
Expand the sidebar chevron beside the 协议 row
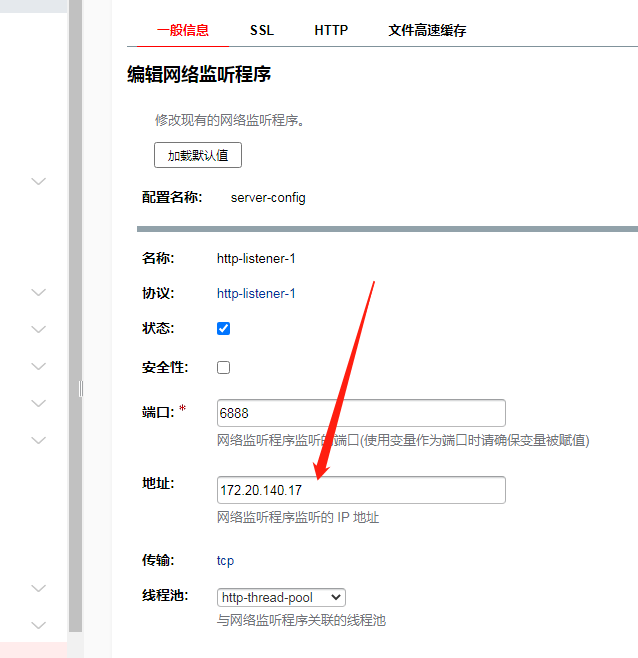click(x=39, y=293)
